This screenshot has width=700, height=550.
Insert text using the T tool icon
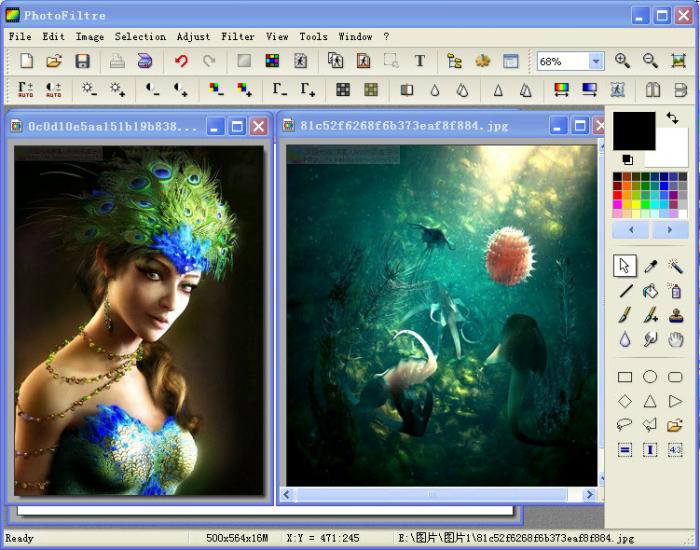click(x=419, y=61)
